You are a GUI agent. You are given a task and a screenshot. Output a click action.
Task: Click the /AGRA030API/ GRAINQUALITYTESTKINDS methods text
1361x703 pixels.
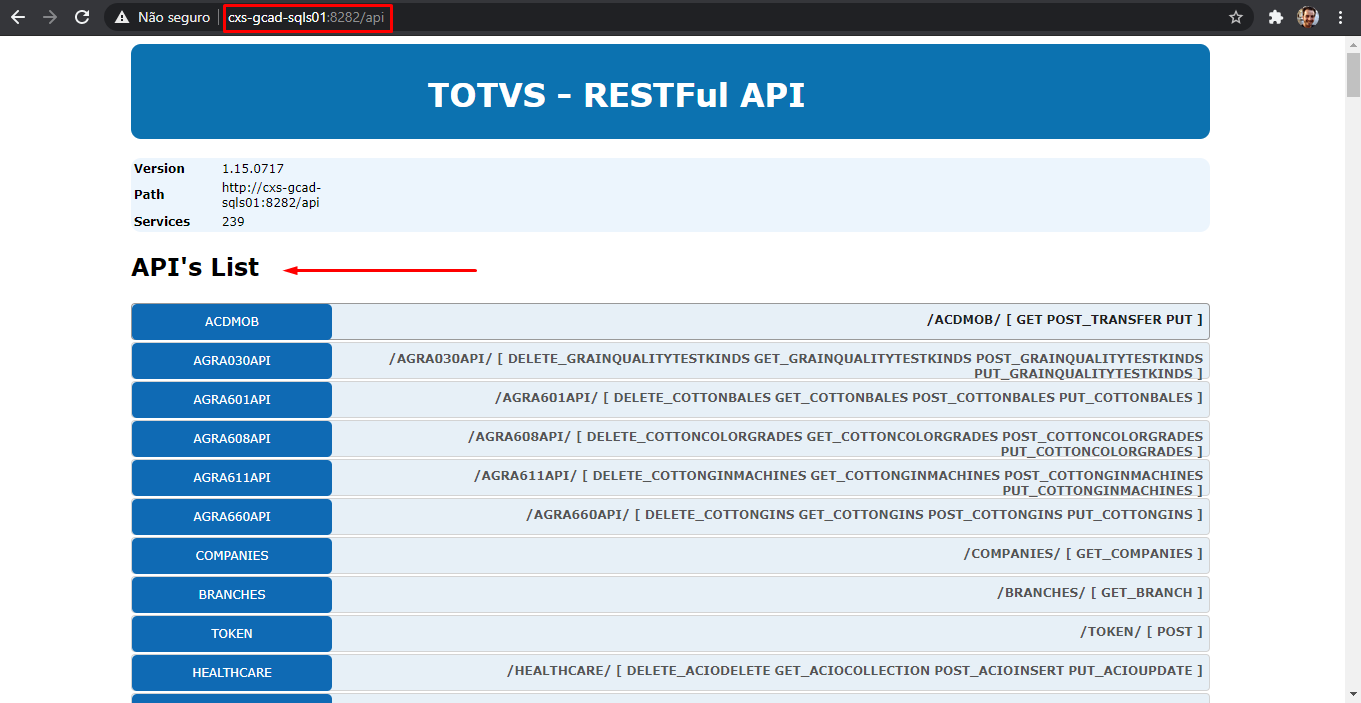(x=796, y=366)
